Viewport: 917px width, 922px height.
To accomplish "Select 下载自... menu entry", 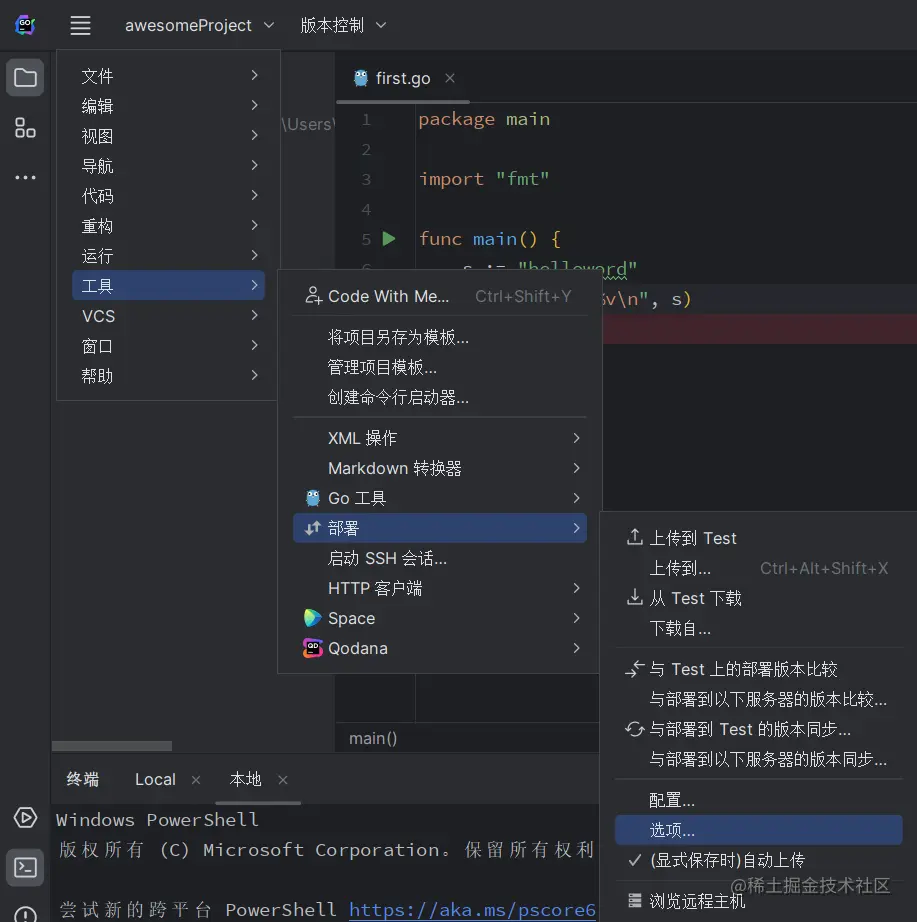I will (758, 627).
